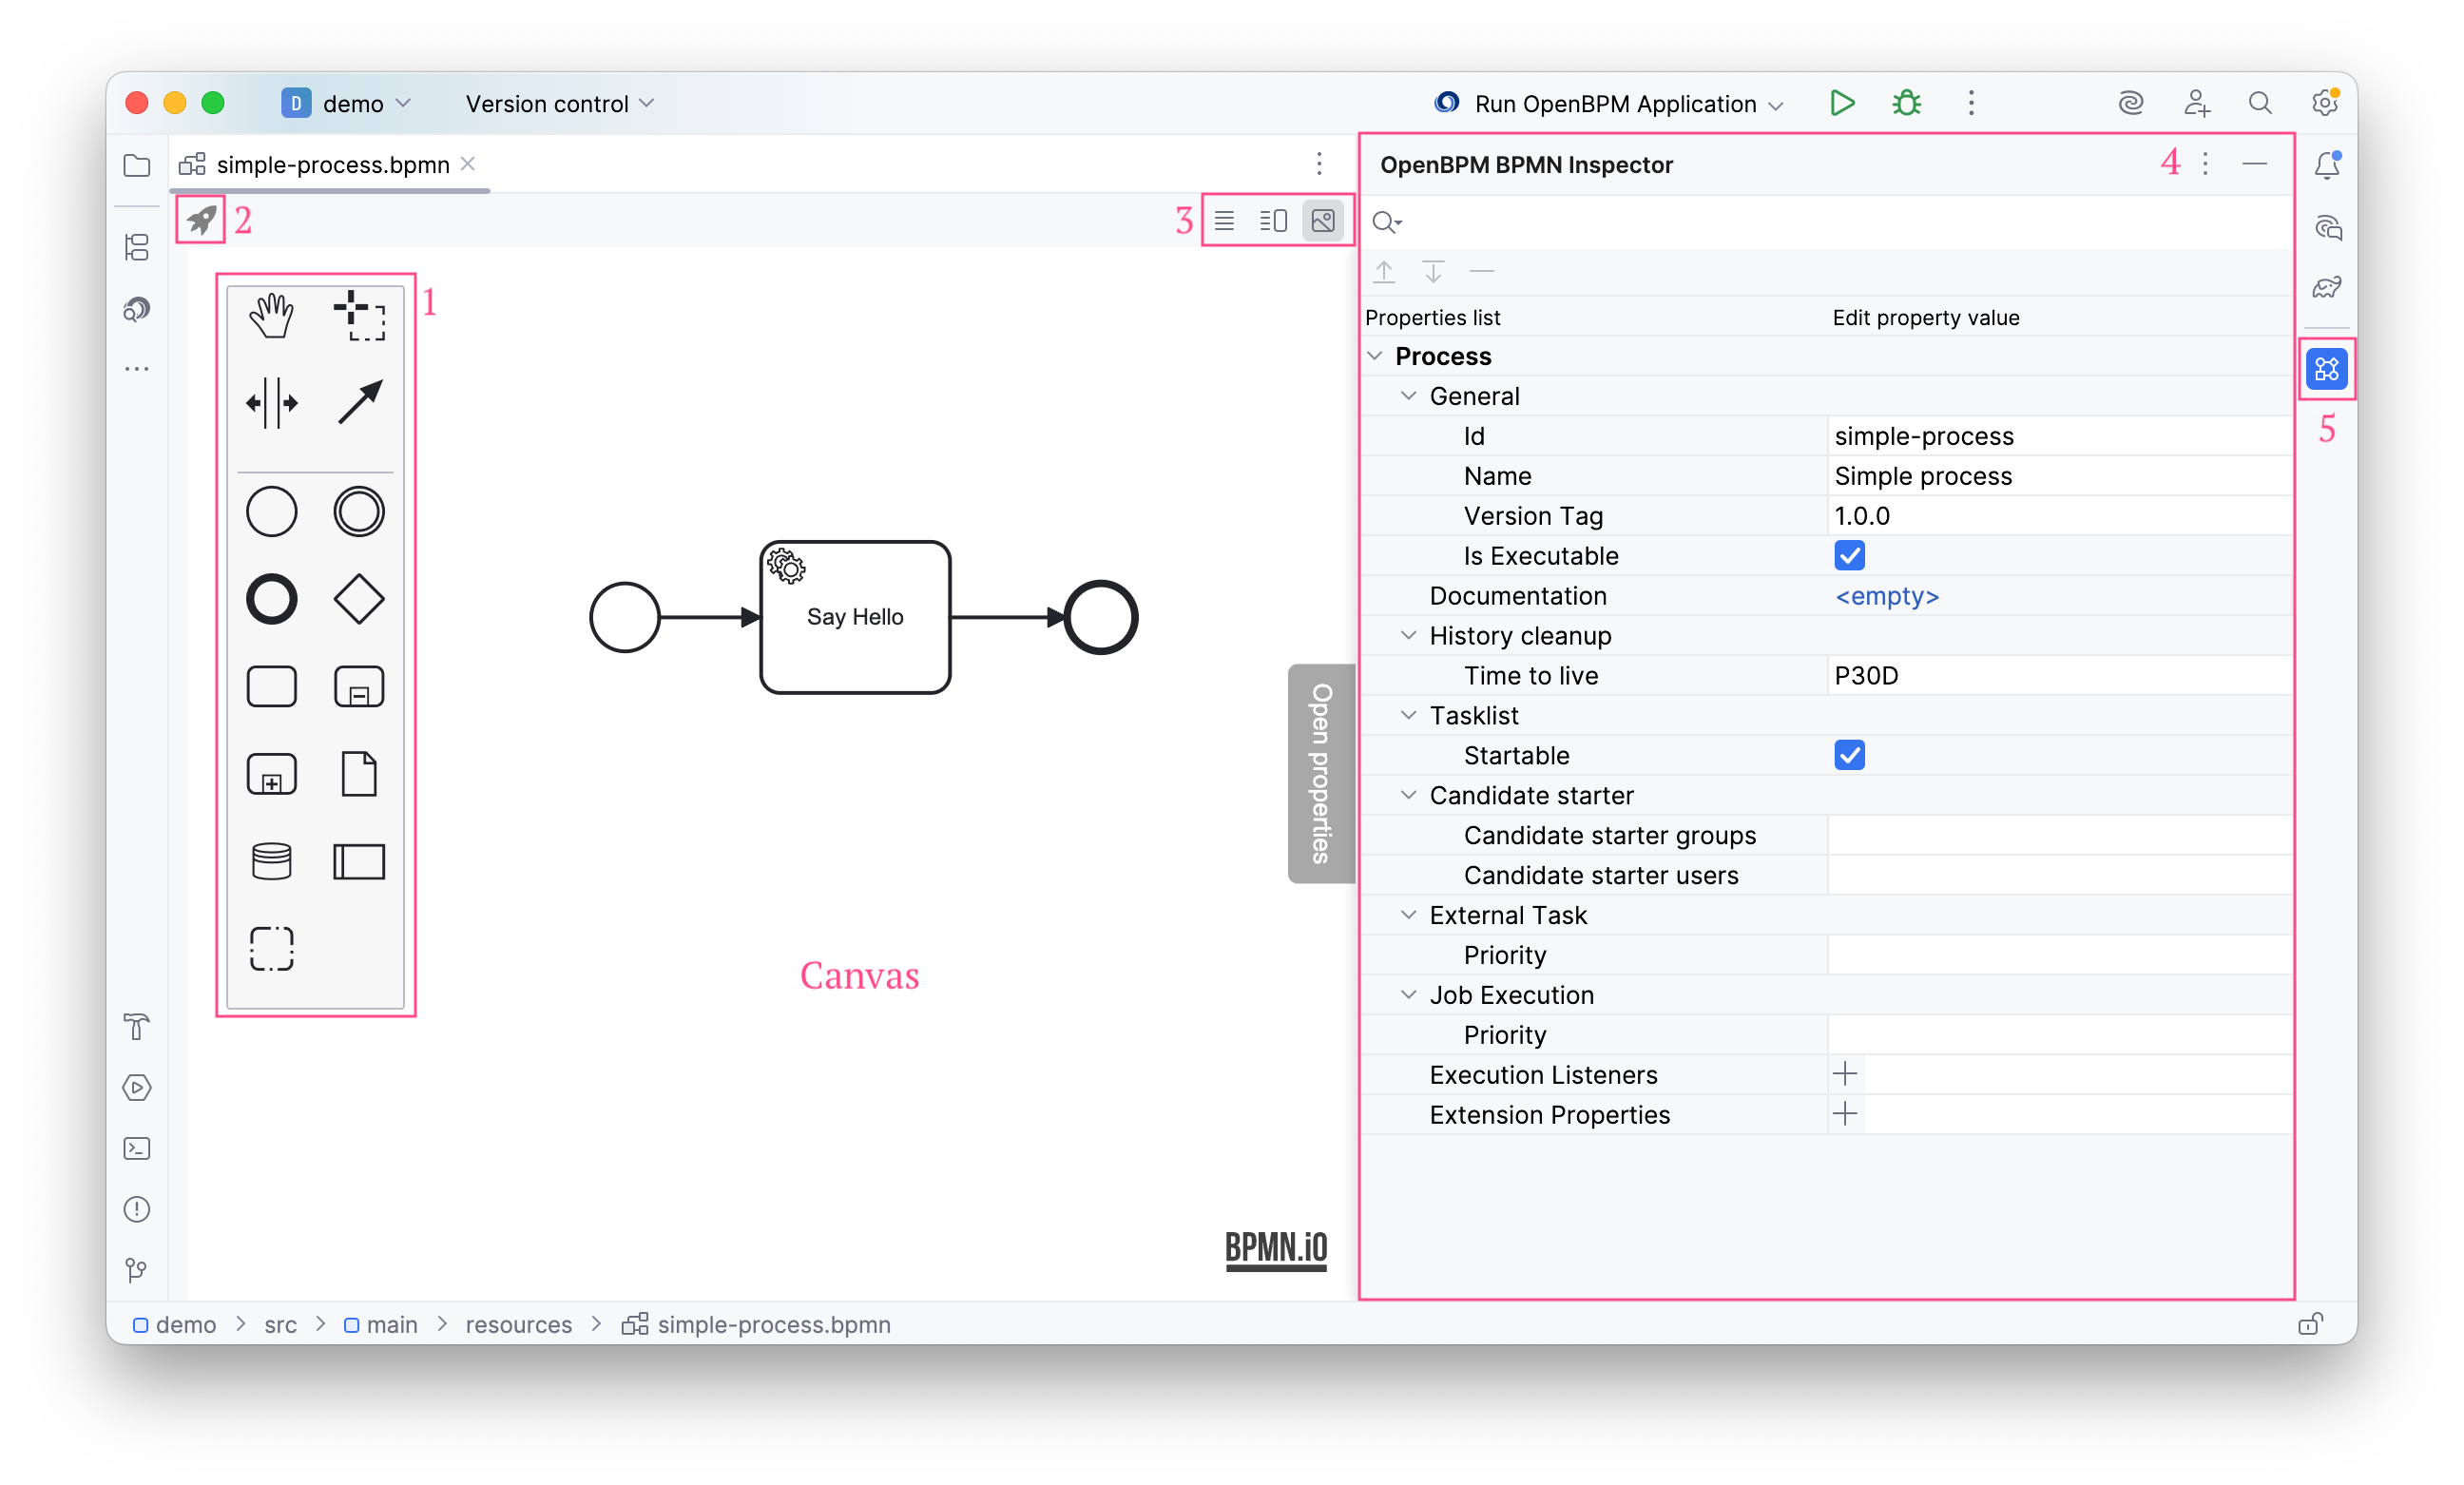Choose the Space tool in palette
Image resolution: width=2464 pixels, height=1485 pixels.
pyautogui.click(x=271, y=403)
